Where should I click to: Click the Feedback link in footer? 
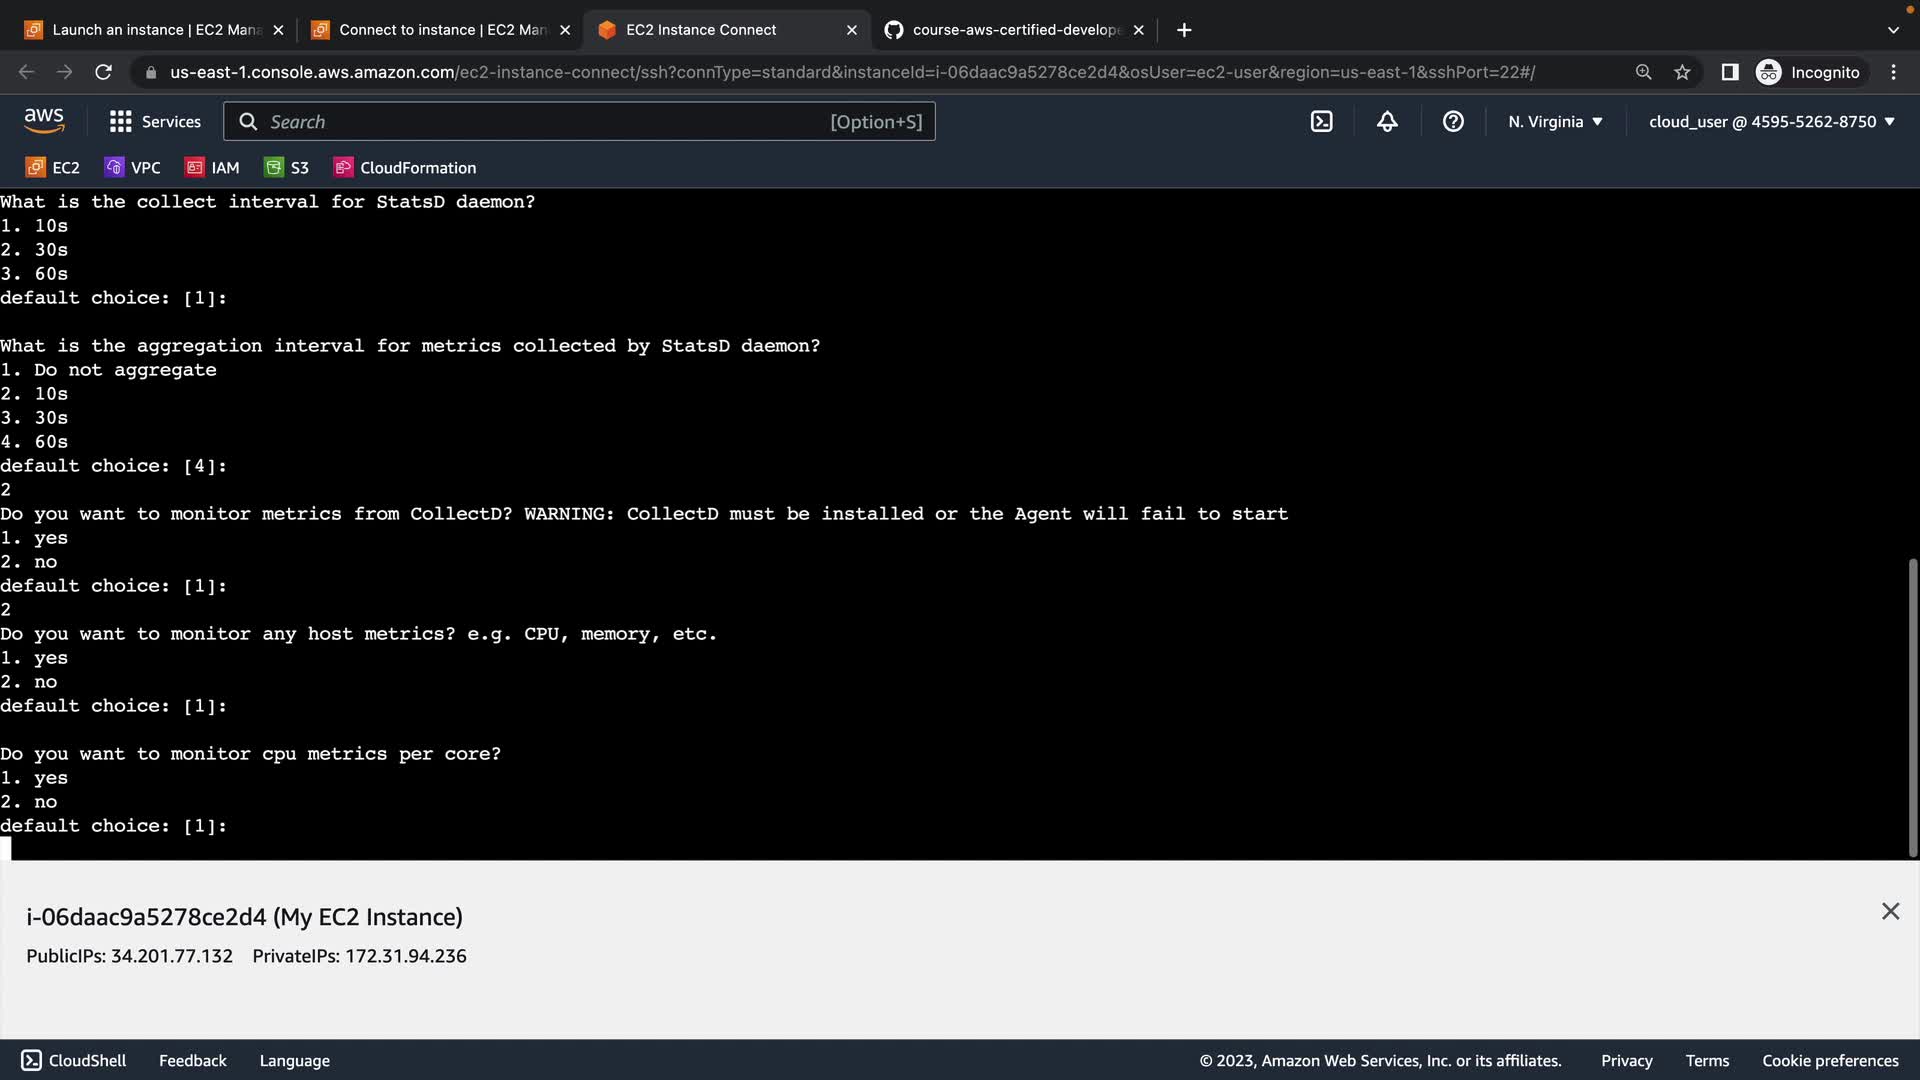[192, 1060]
